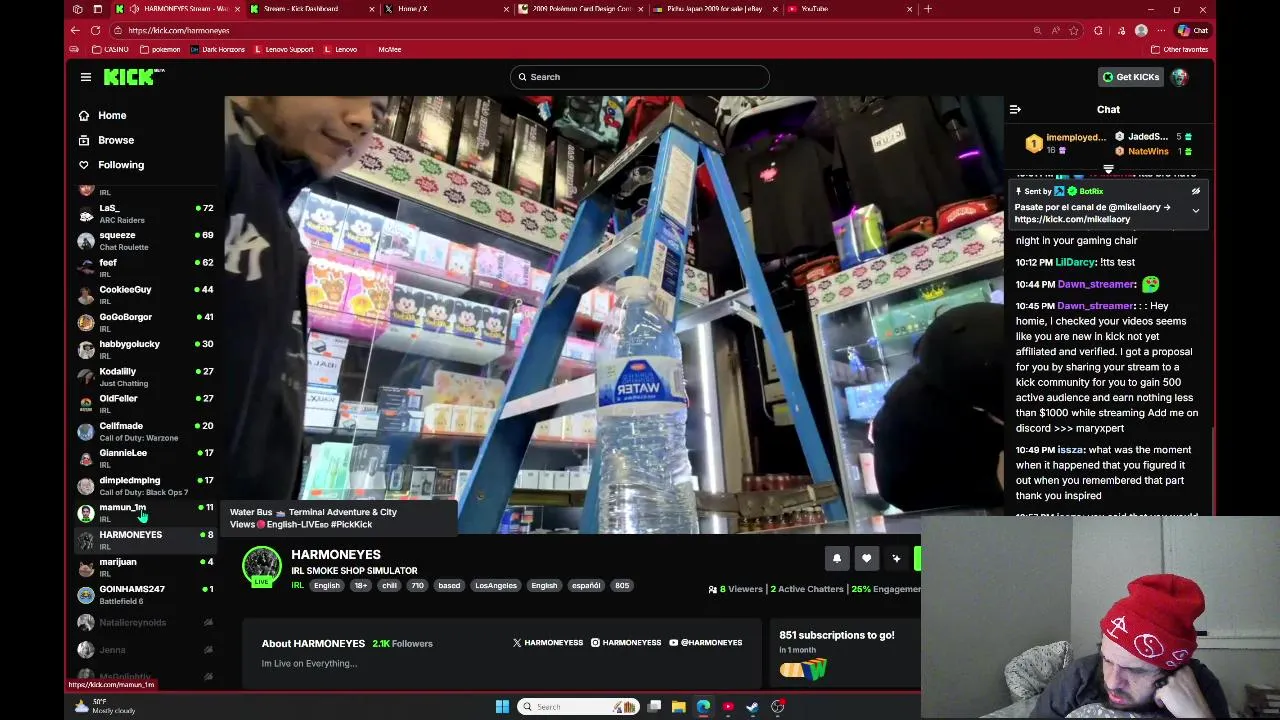Screen dimensions: 1280x720
Task: Click the browser refresh button
Action: tap(95, 30)
